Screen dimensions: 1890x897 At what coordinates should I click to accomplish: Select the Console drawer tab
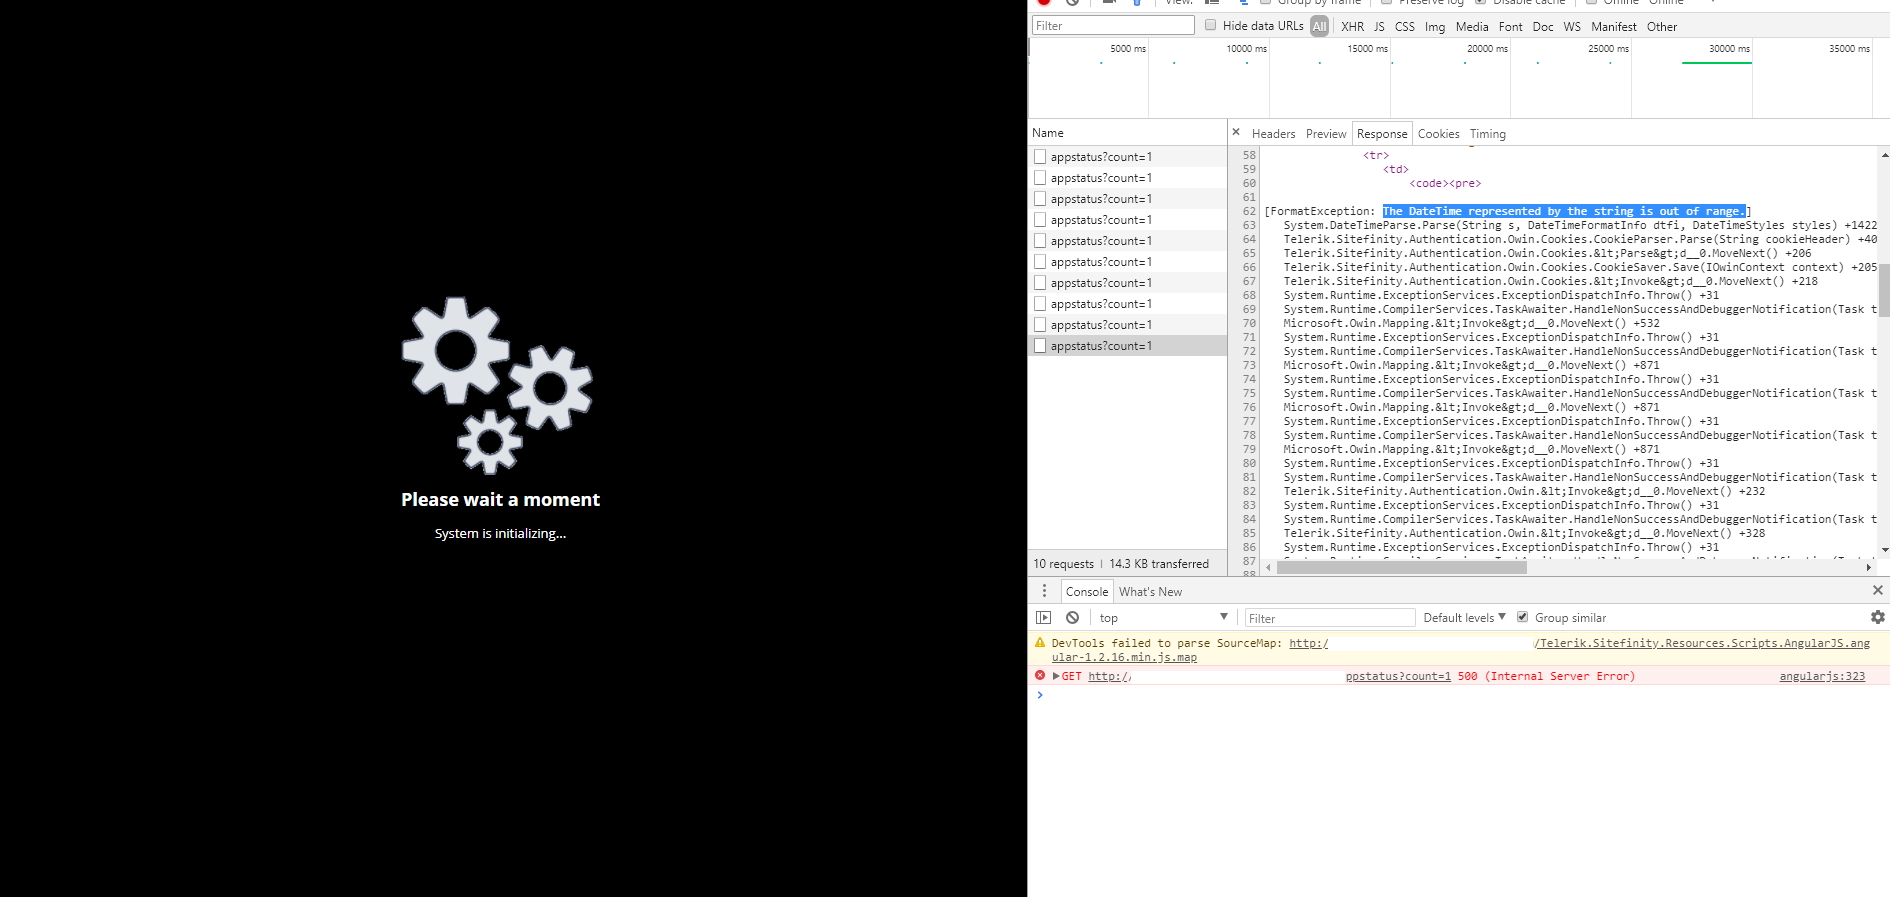coord(1087,592)
